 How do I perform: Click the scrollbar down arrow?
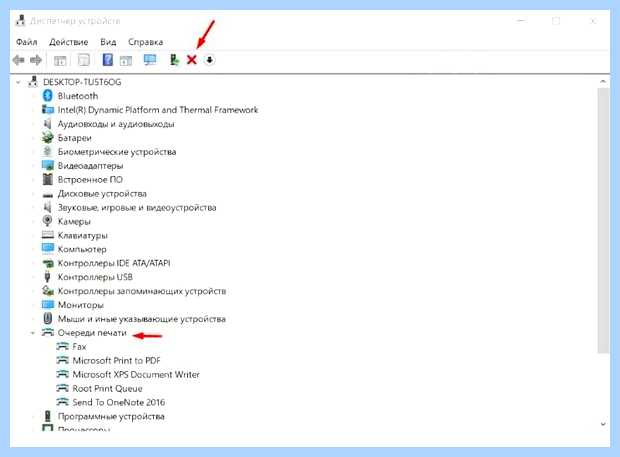(603, 424)
